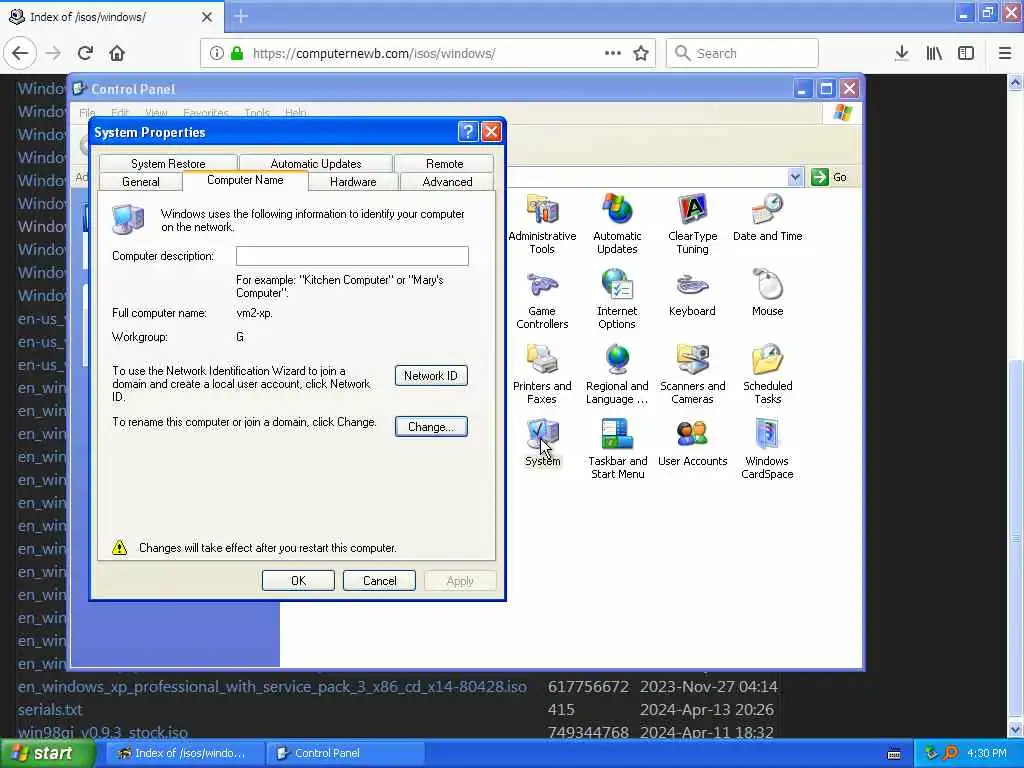Open the Firefox hamburger menu
The width and height of the screenshot is (1024, 768).
pyautogui.click(x=1005, y=53)
